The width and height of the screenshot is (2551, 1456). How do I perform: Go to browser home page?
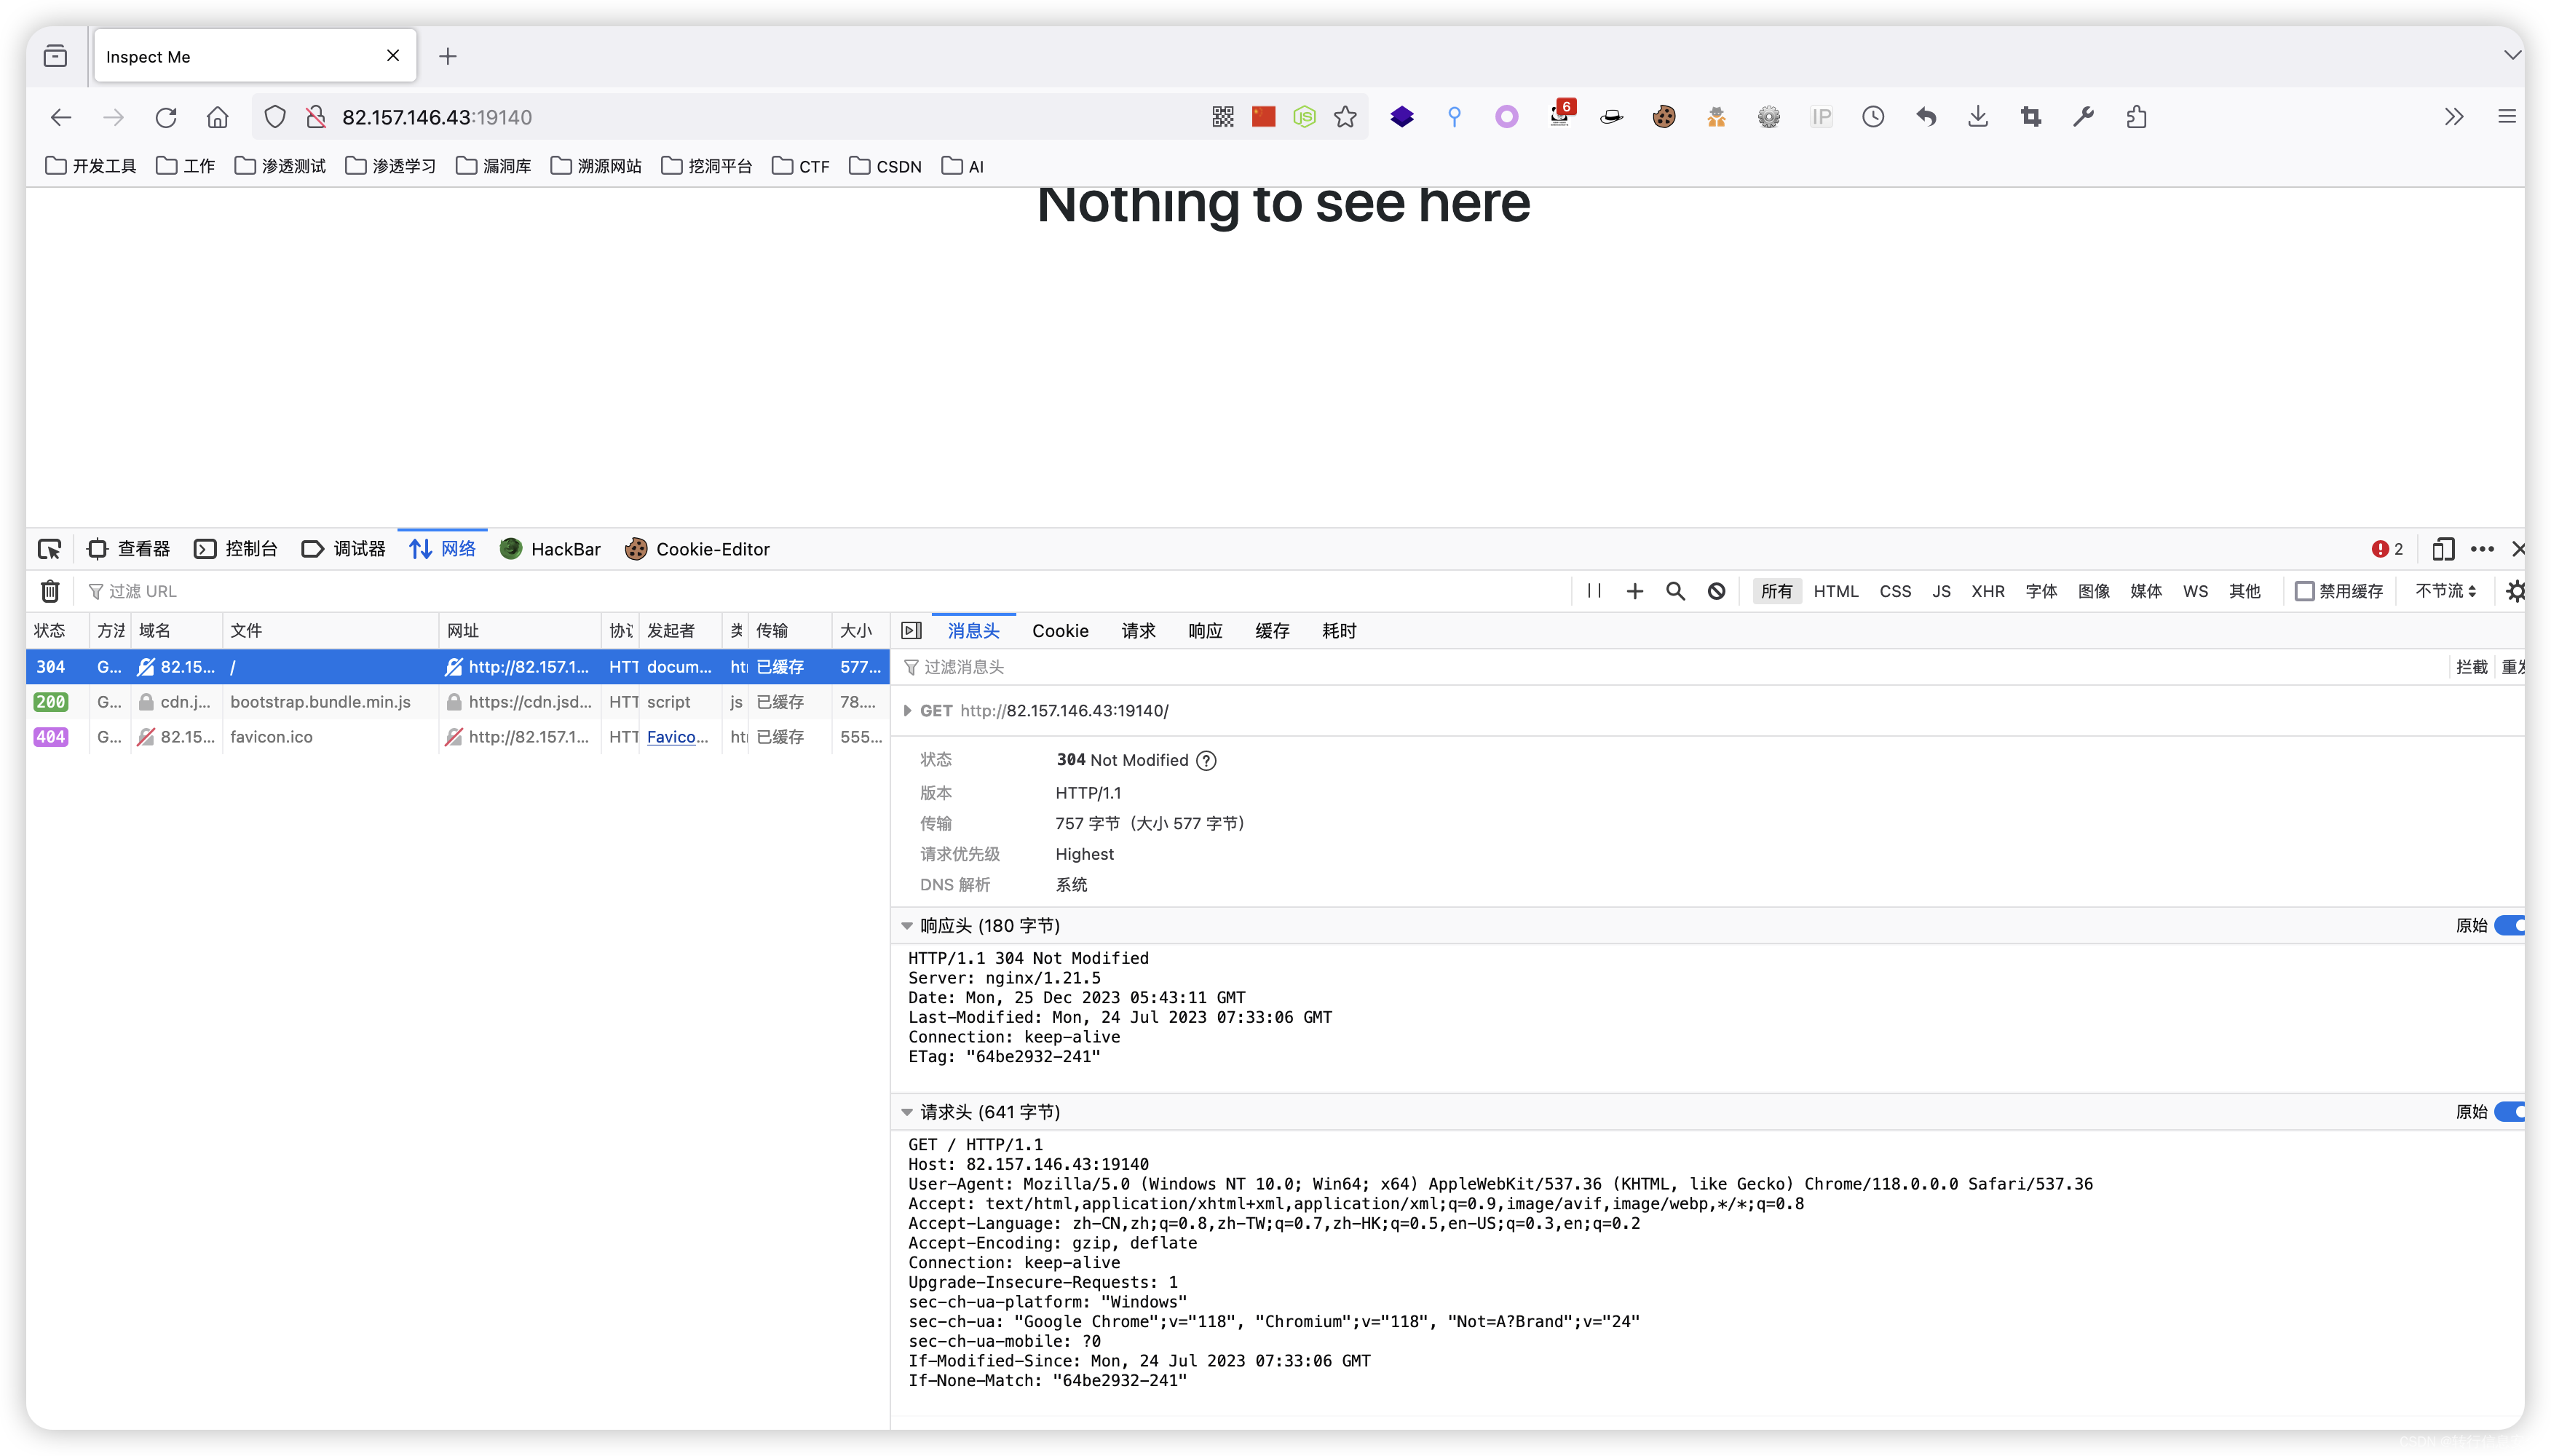[218, 117]
